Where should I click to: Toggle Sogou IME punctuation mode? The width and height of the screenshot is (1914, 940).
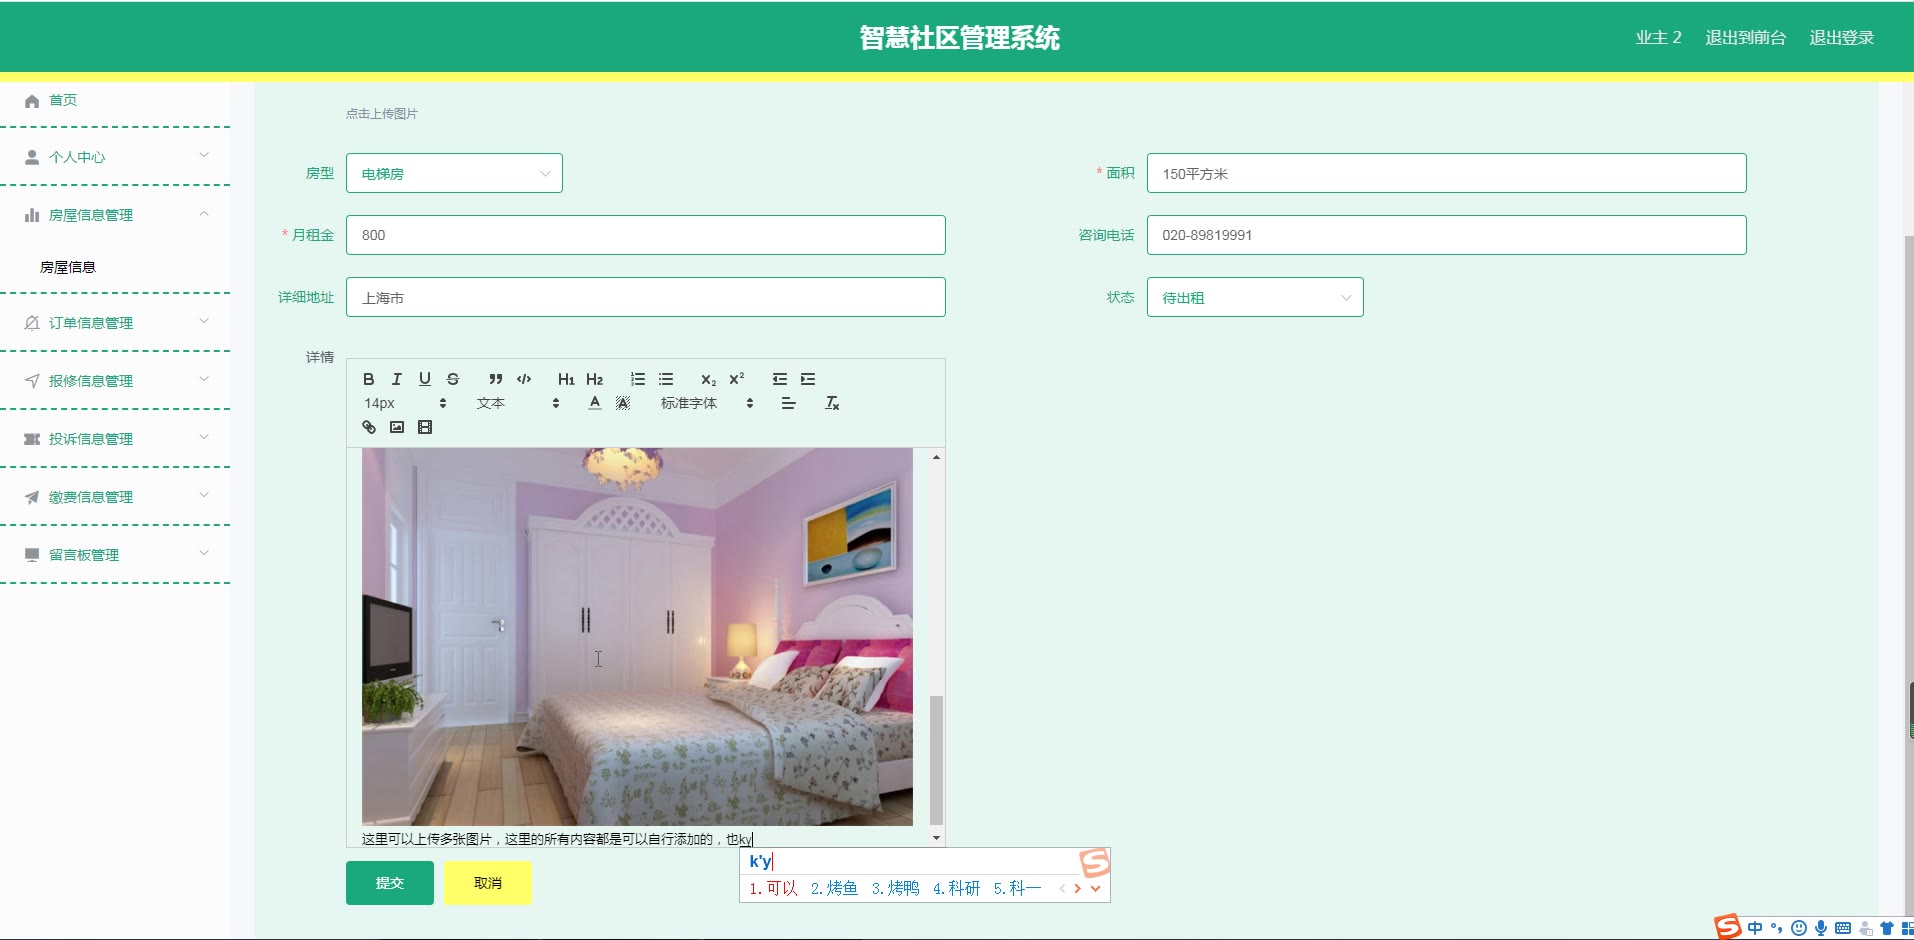pyautogui.click(x=1777, y=928)
